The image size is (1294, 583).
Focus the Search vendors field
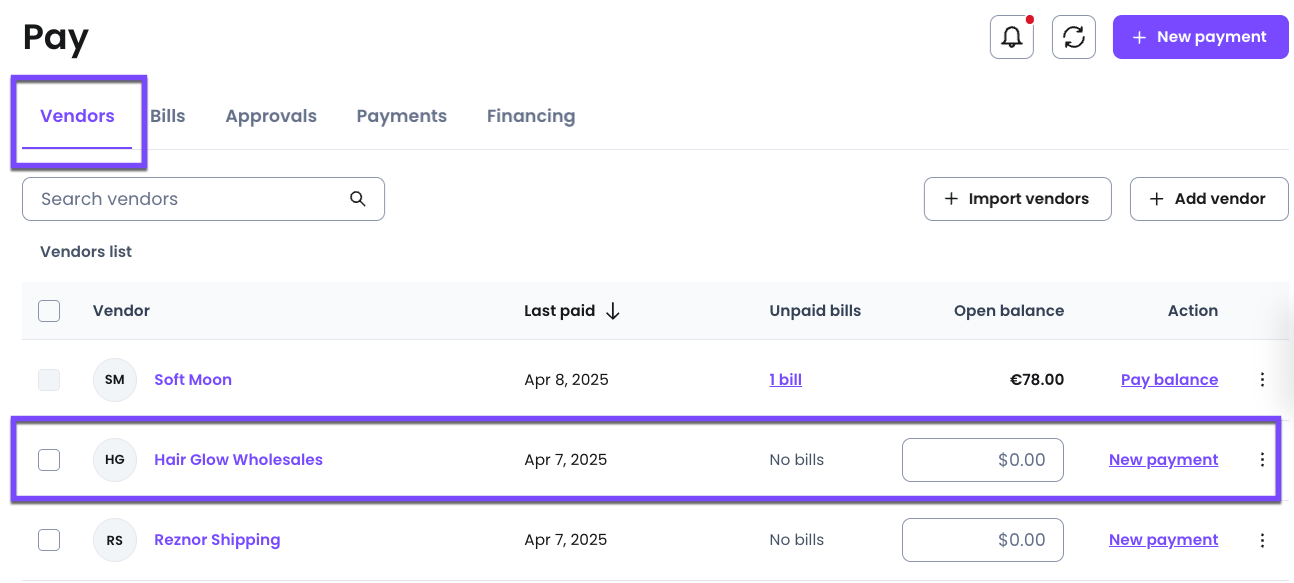coord(190,199)
